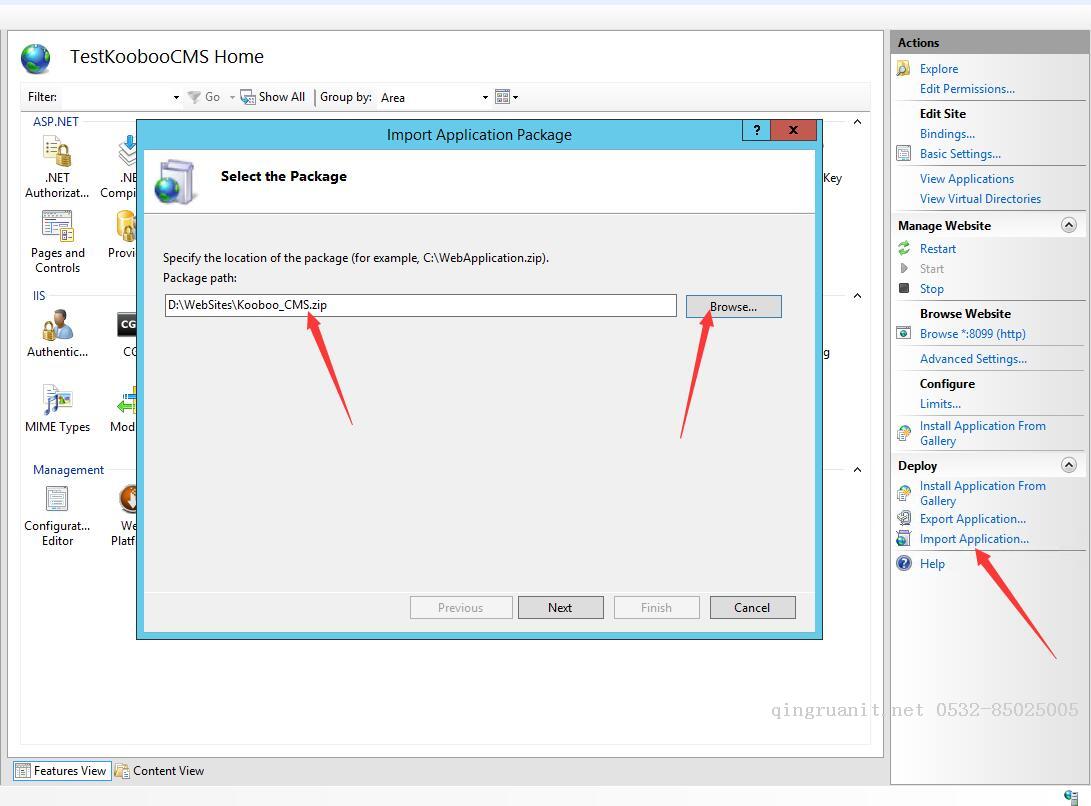The image size is (1091, 806).
Task: Open the Pages and Controls feature icon
Action: pyautogui.click(x=57, y=226)
